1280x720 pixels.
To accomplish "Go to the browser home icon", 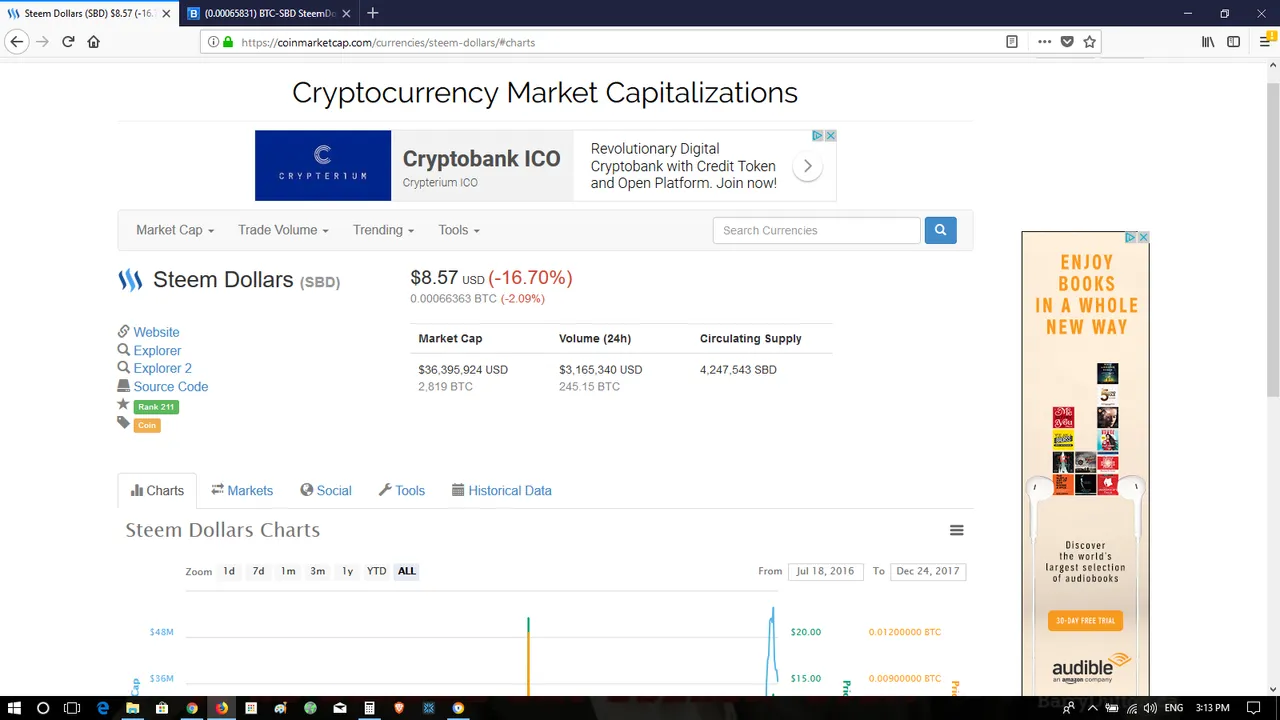I will 93,42.
